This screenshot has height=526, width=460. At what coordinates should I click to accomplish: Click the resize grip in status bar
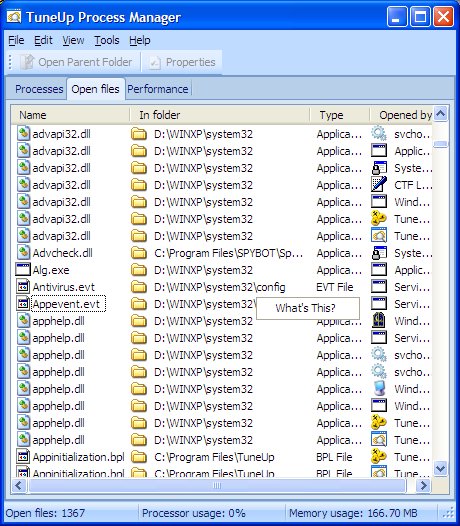(448, 513)
